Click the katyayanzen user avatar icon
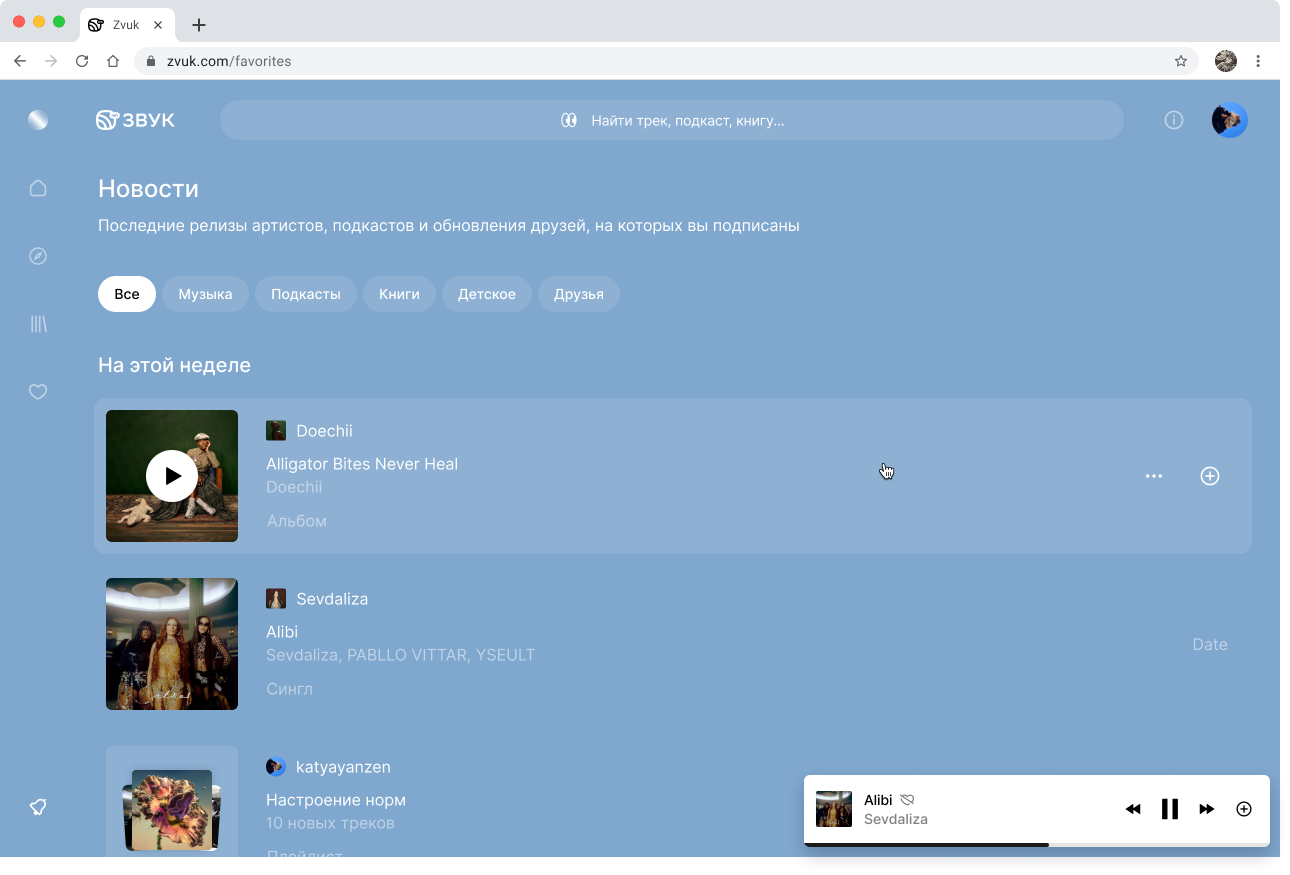This screenshot has height=875, width=1290. 276,767
